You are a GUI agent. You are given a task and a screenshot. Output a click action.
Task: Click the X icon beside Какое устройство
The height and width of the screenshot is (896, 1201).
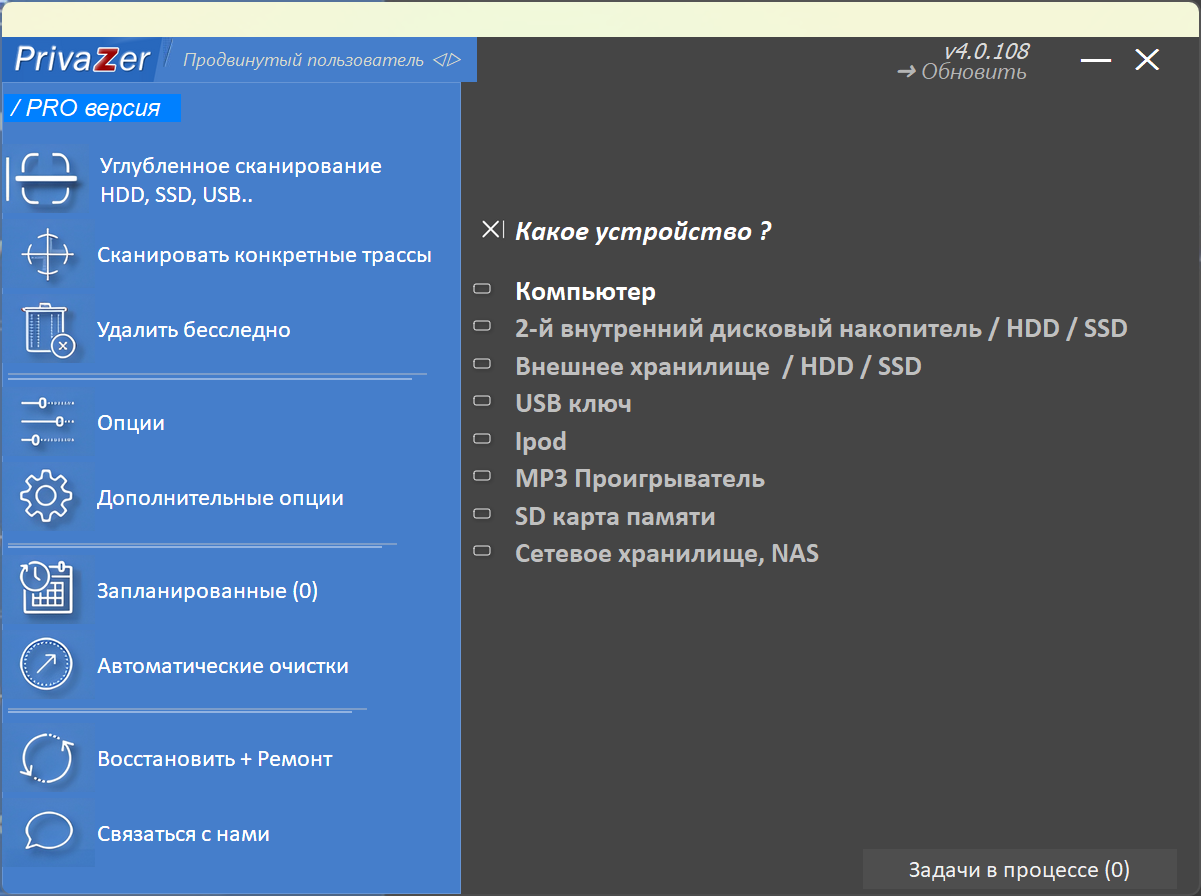(x=491, y=230)
